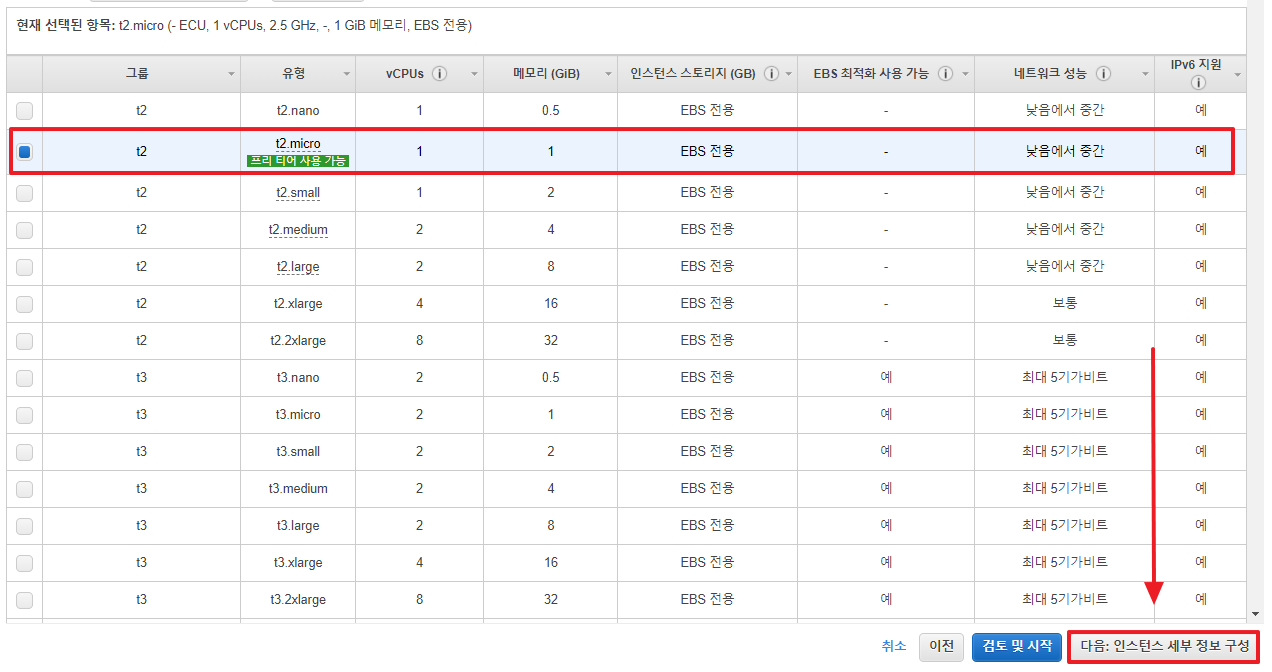
Task: Open vCPUs column info icon
Action: pyautogui.click(x=440, y=74)
